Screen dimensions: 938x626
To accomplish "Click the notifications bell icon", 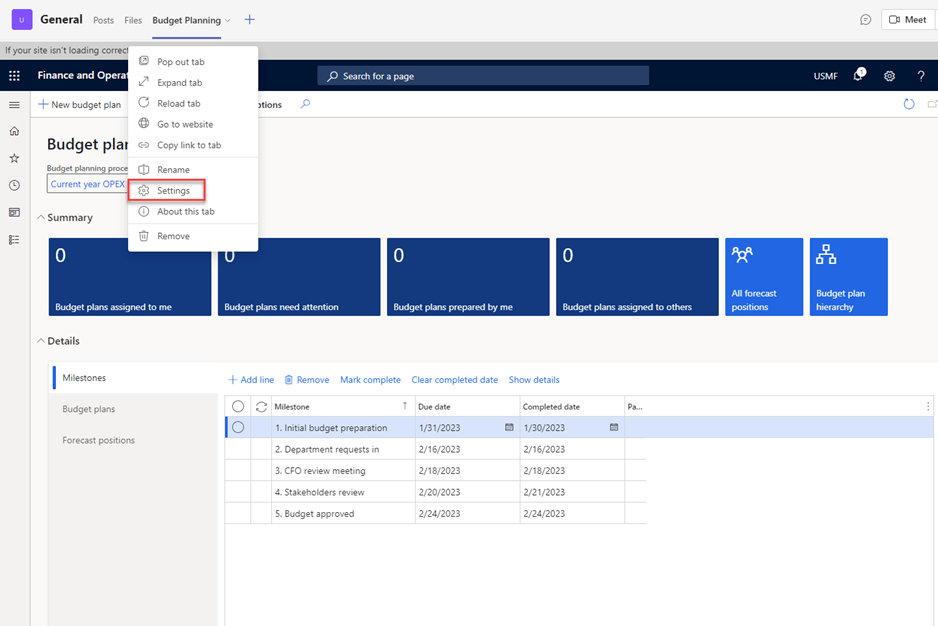I will pos(858,76).
